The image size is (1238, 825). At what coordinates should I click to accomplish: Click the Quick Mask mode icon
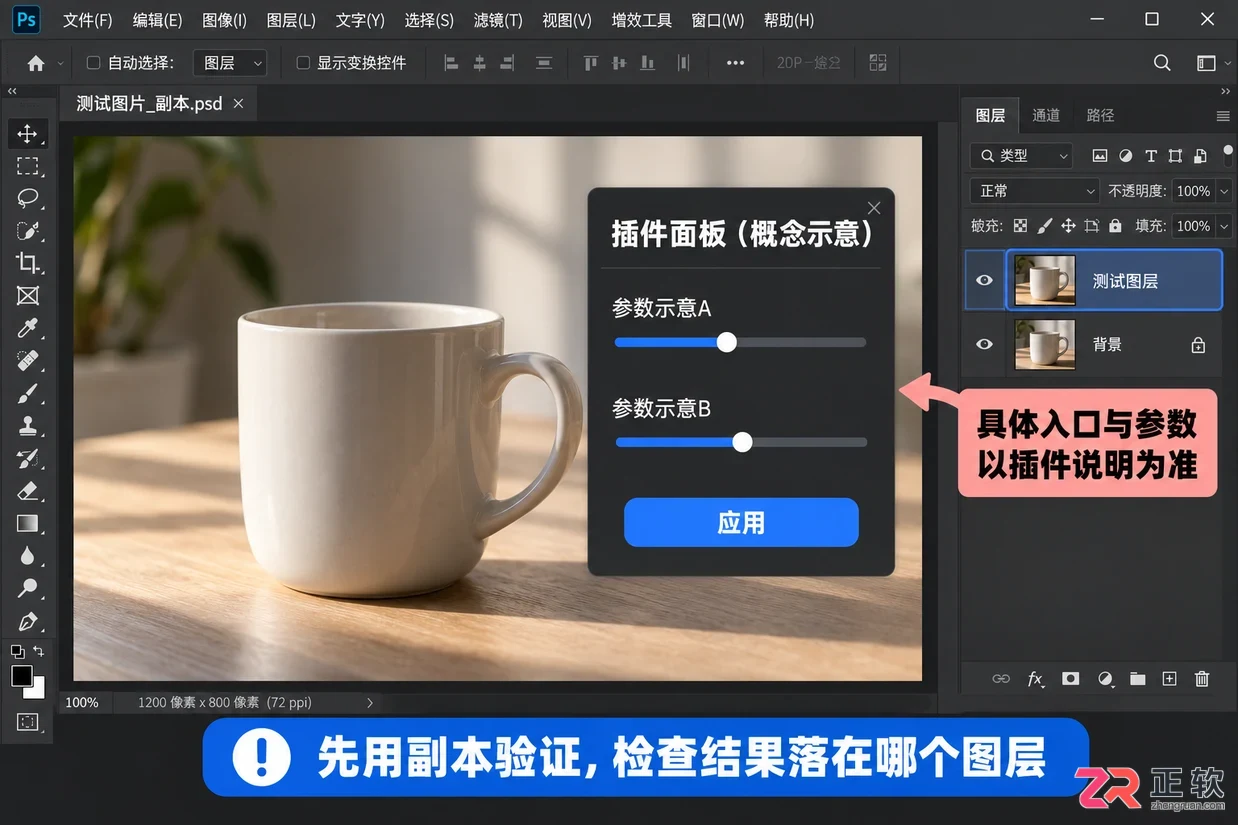[27, 721]
